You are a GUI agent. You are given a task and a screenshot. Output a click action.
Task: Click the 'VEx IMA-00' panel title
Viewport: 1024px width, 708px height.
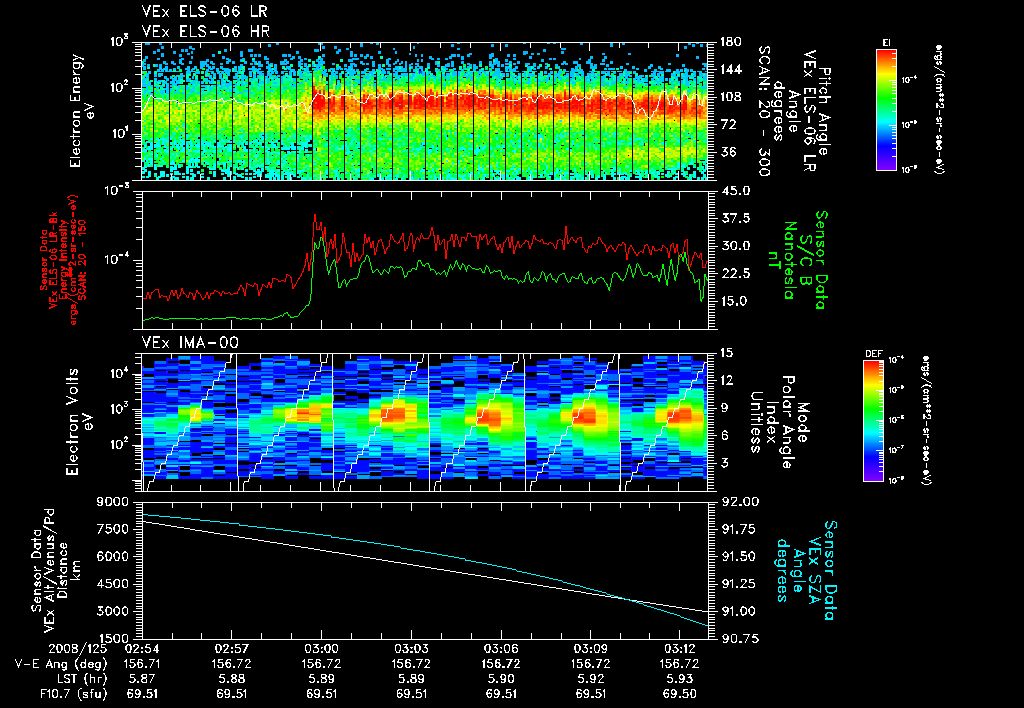190,342
